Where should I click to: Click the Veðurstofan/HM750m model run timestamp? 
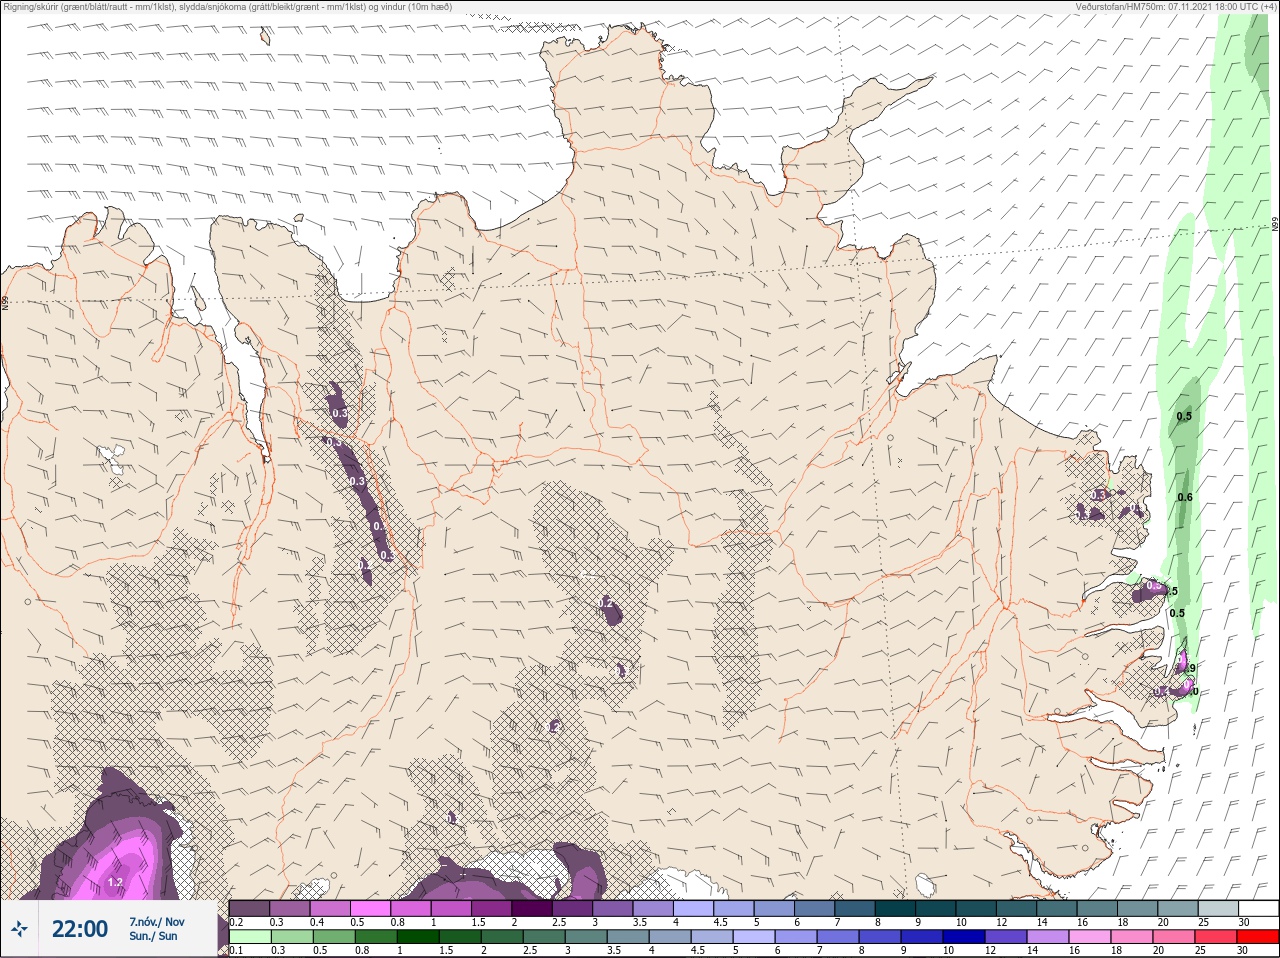pyautogui.click(x=1175, y=6)
